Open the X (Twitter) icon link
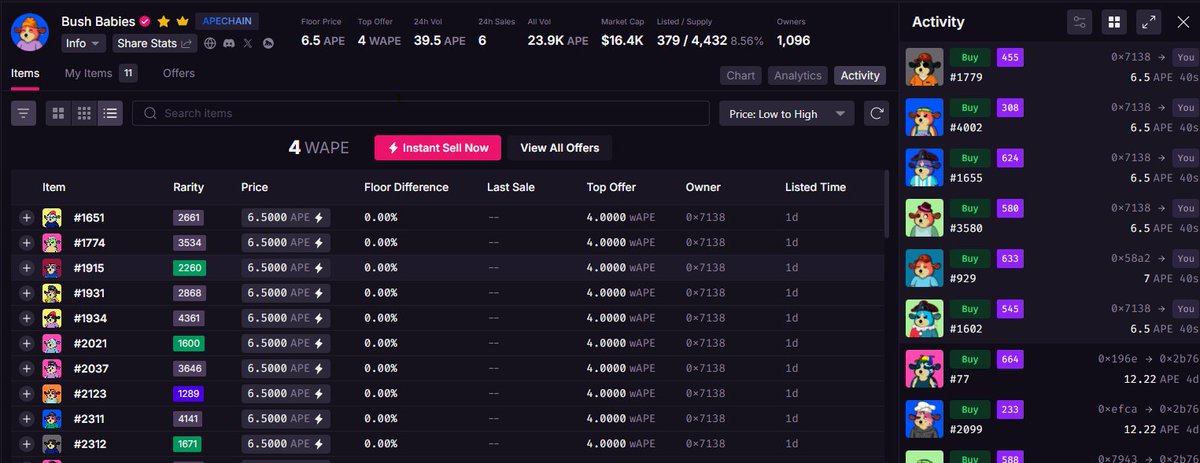 [x=248, y=44]
